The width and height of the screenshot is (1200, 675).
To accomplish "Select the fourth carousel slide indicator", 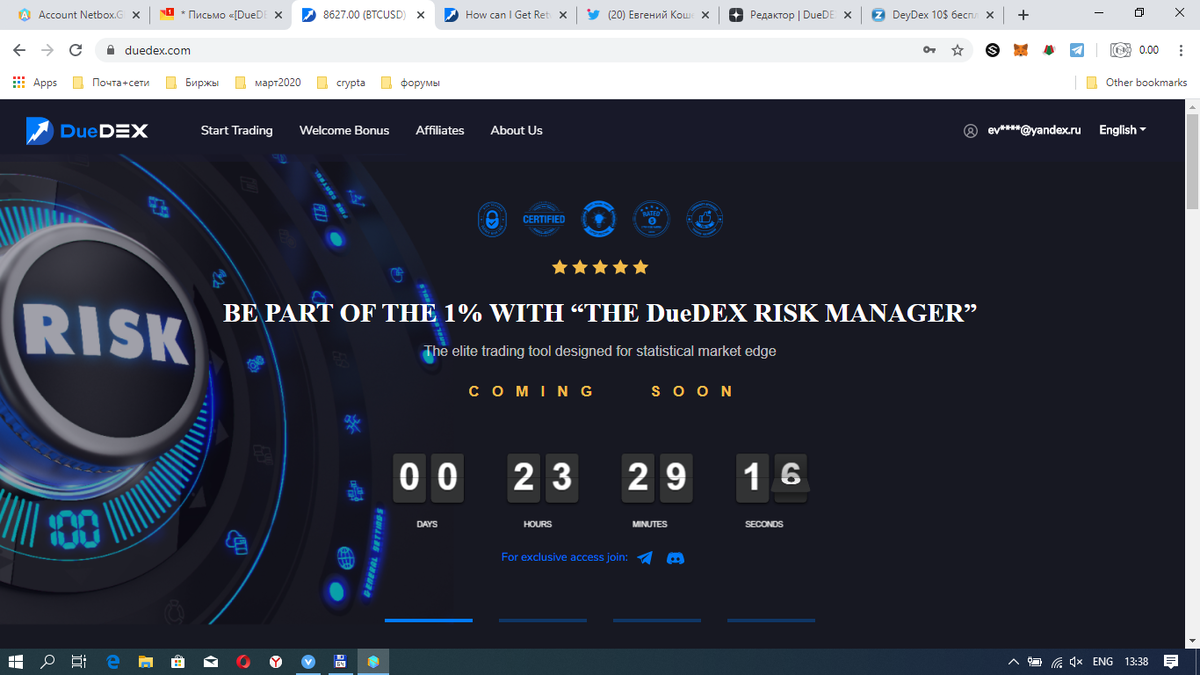I will click(771, 620).
